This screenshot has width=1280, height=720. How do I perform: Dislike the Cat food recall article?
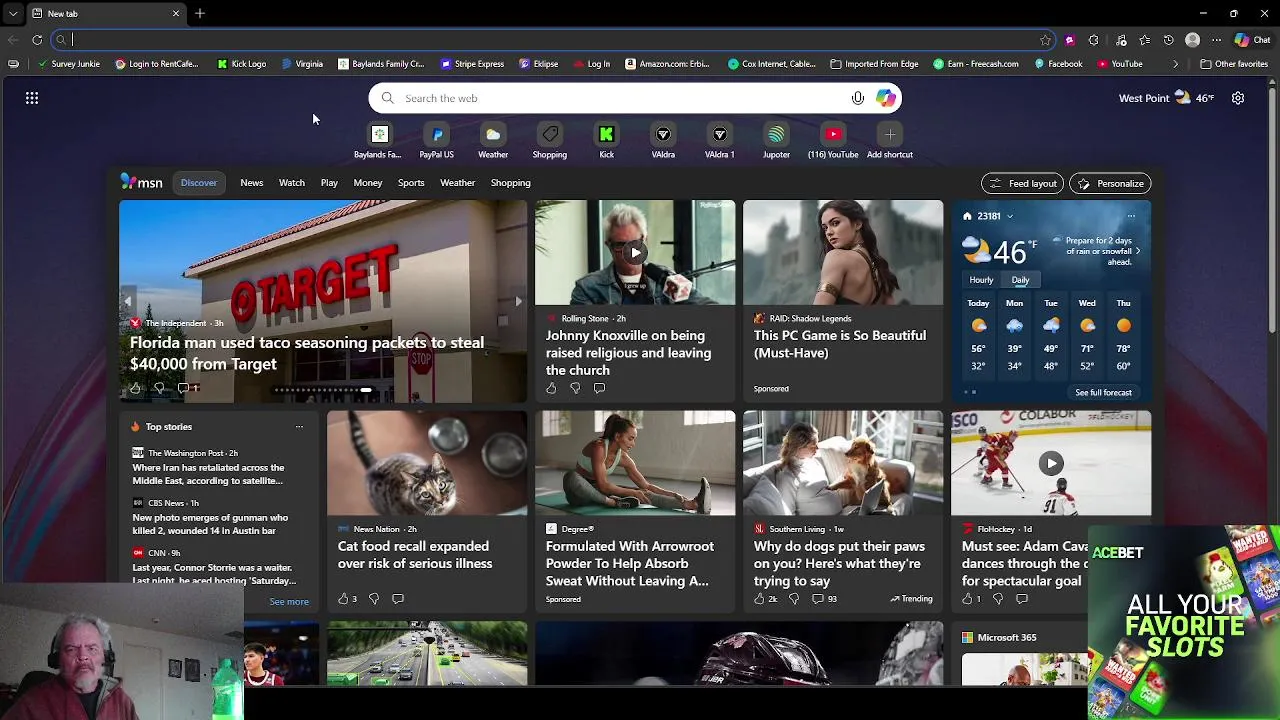pyautogui.click(x=374, y=599)
